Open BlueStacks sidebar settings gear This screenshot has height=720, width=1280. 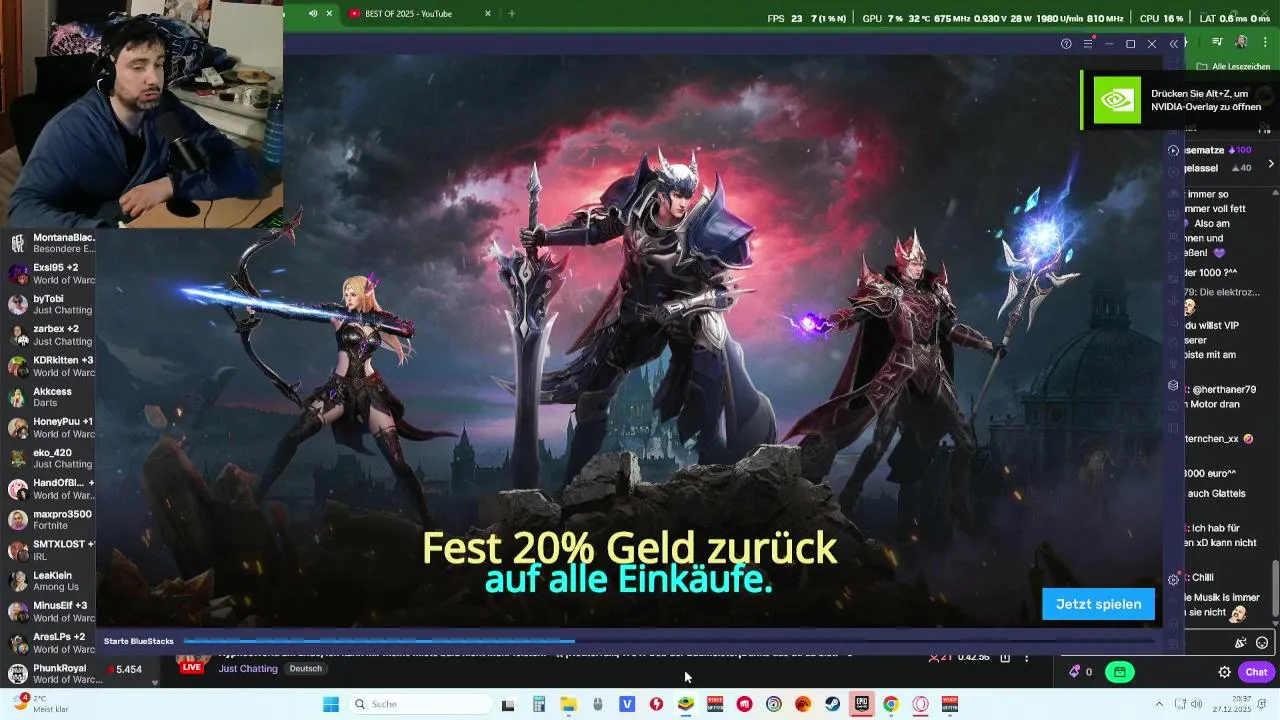click(1173, 580)
